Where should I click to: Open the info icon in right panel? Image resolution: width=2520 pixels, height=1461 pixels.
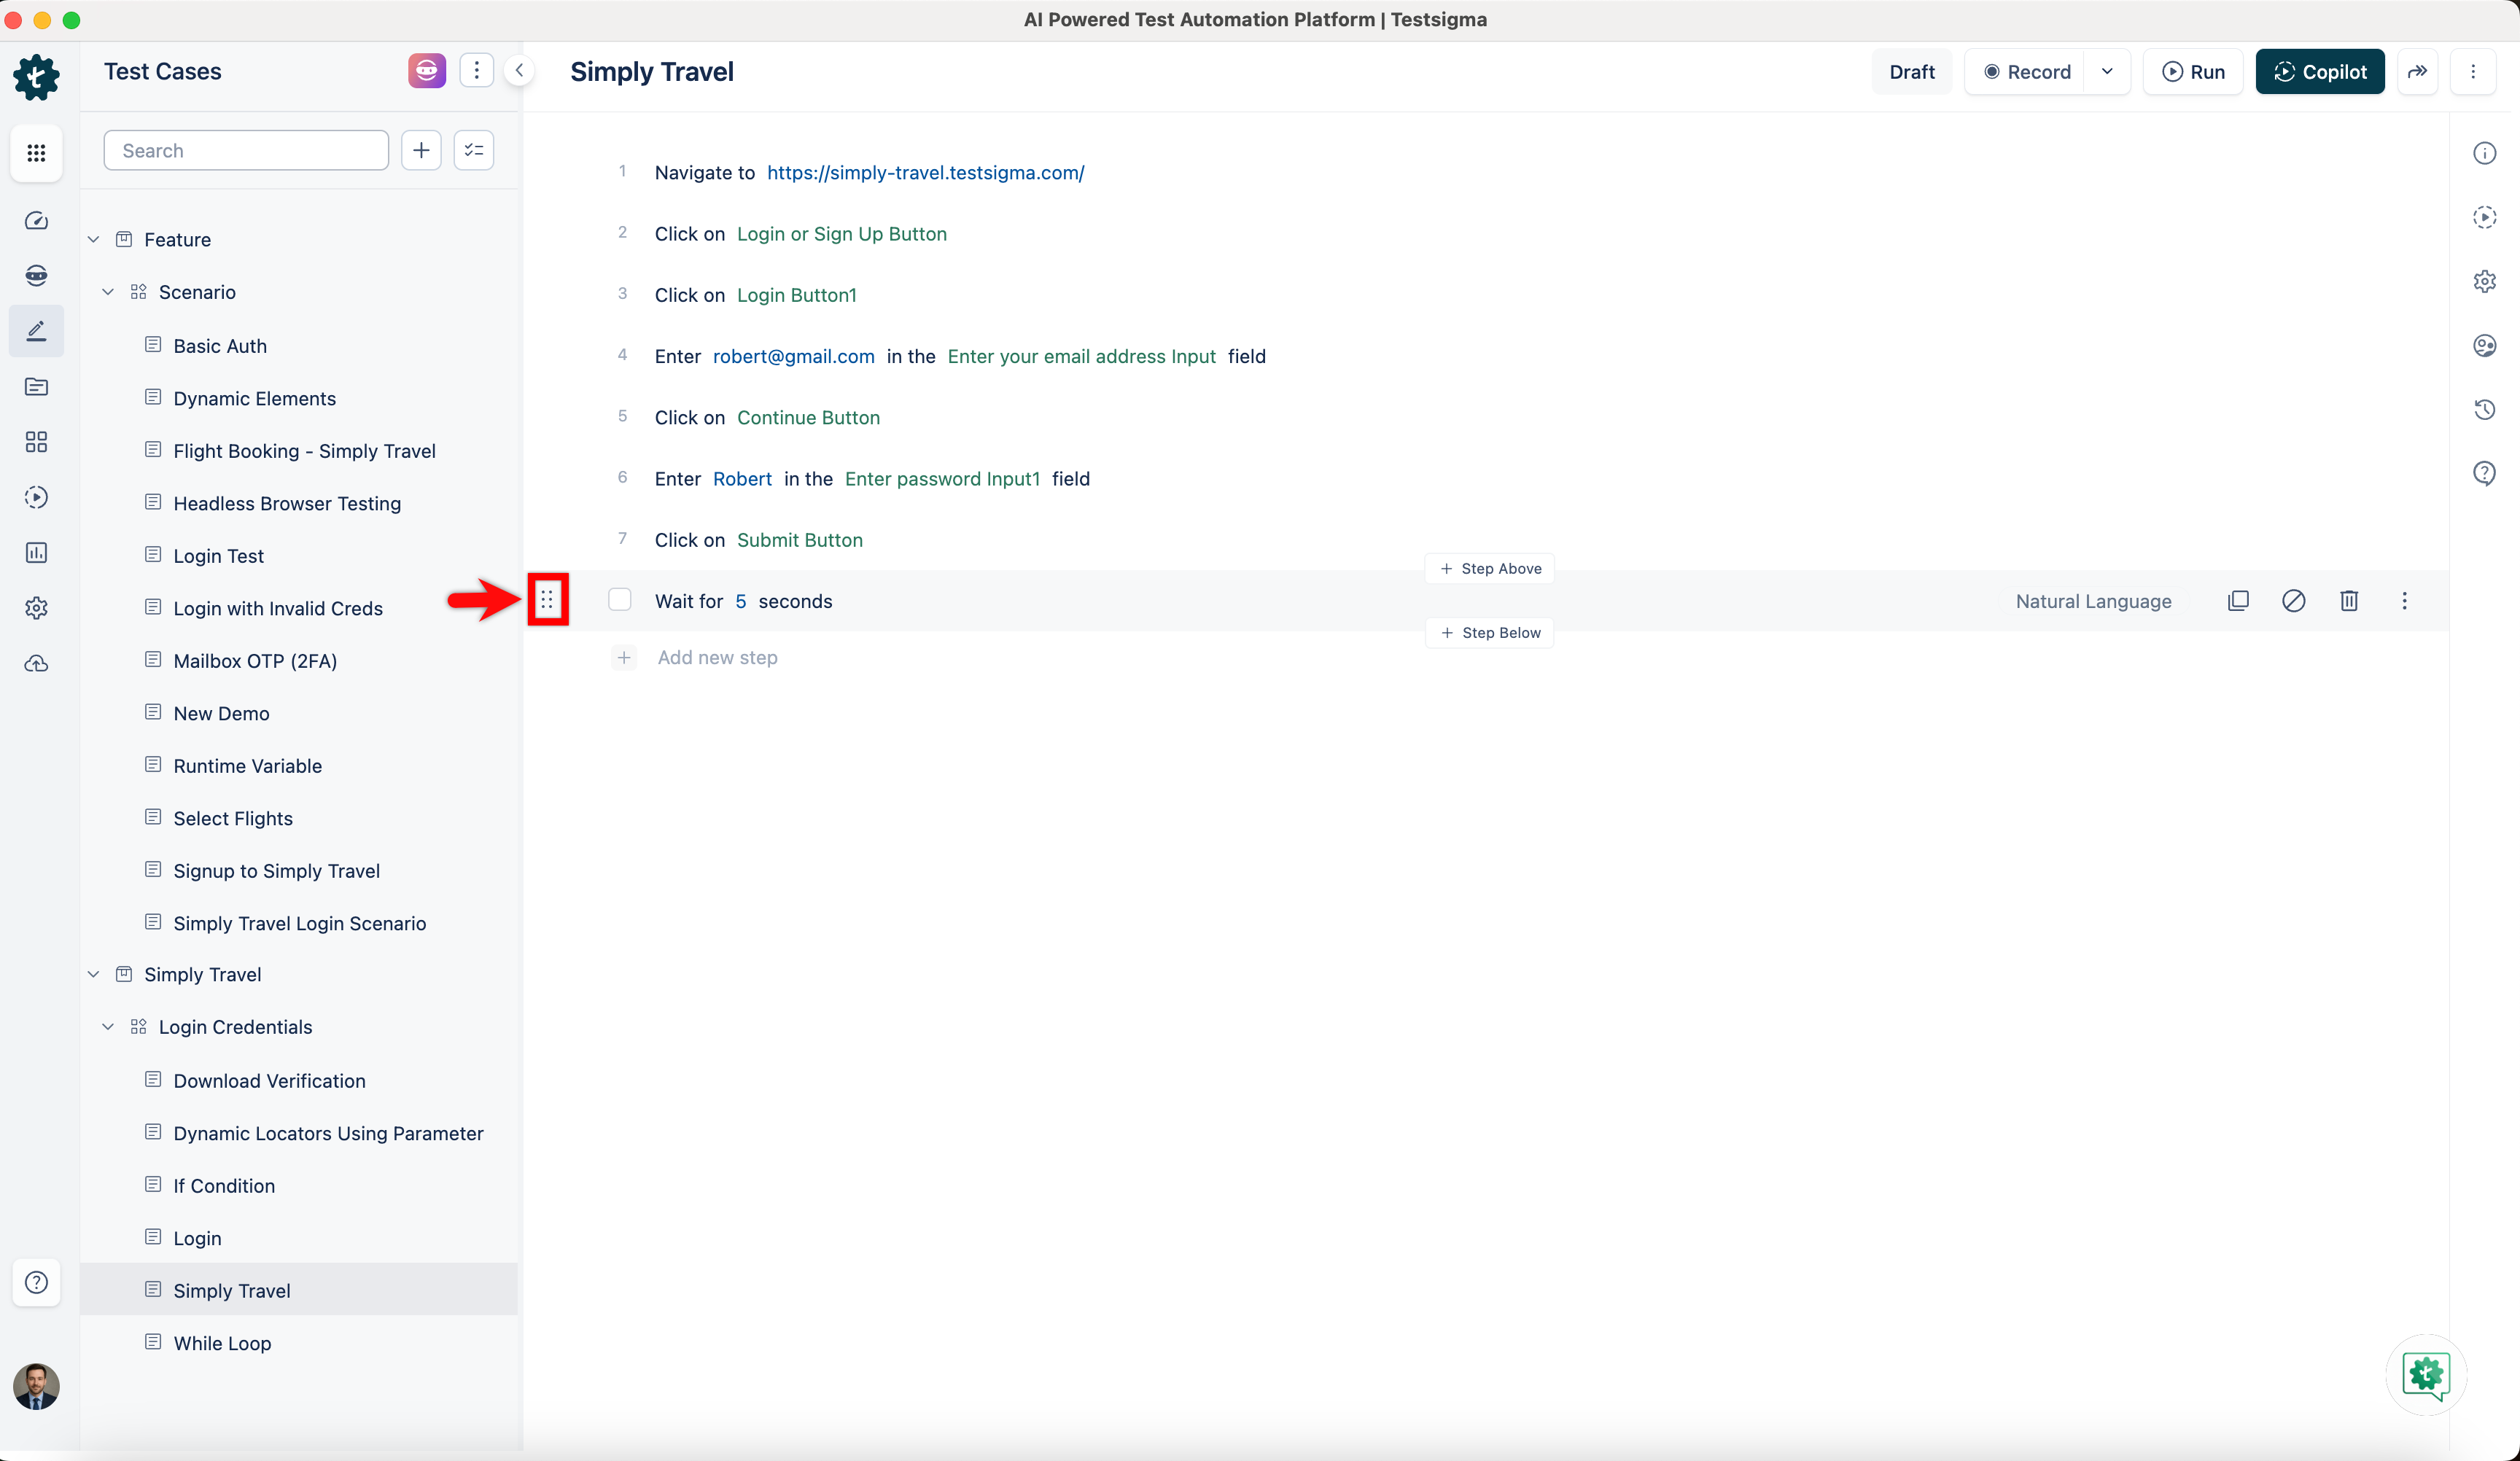2485,153
